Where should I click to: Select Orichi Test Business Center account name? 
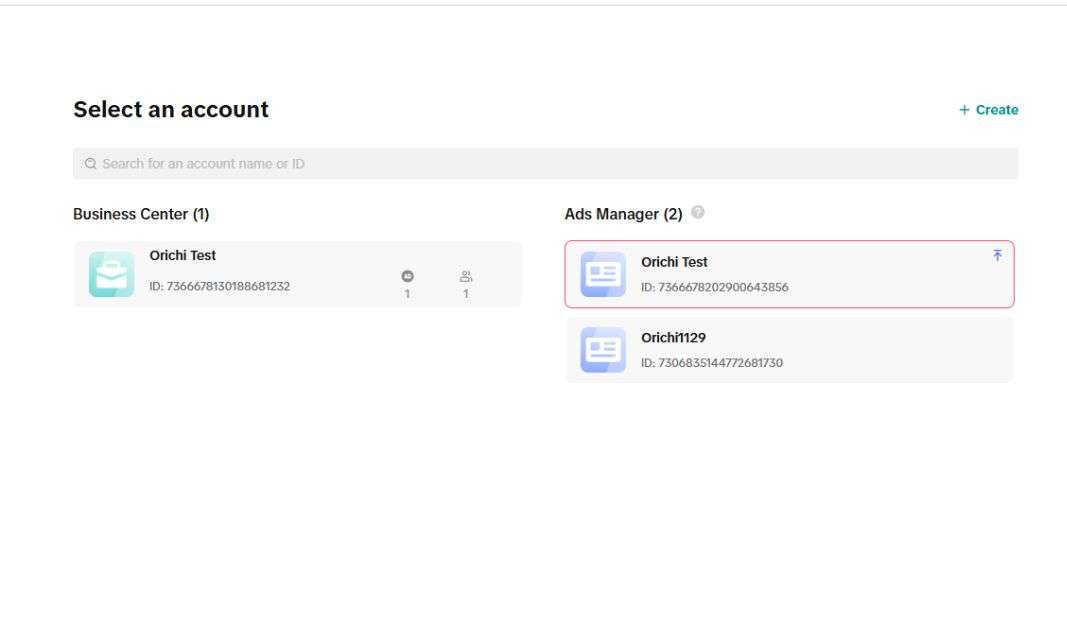(182, 255)
